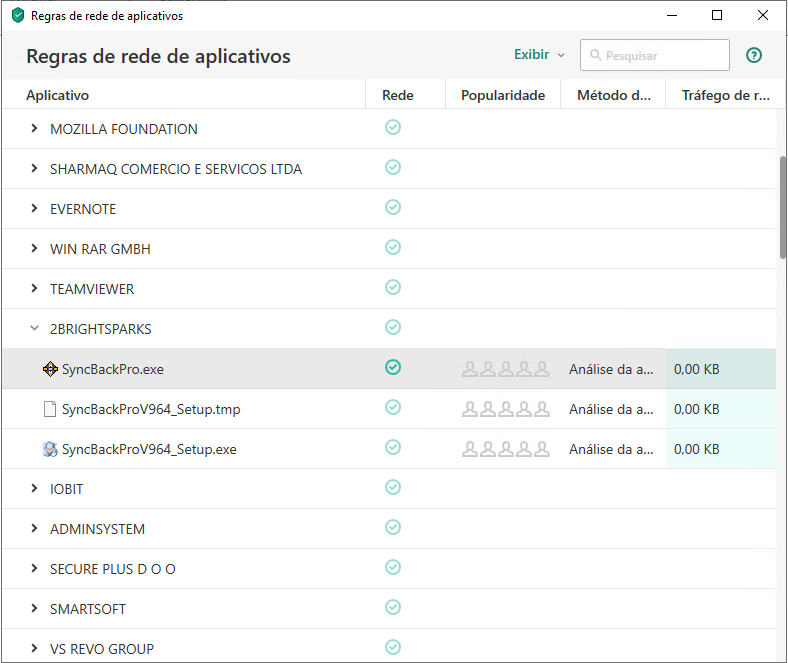Click popularity rating icons for SyncBackProV964_Setup.exe
This screenshot has width=788, height=663.
pos(506,449)
